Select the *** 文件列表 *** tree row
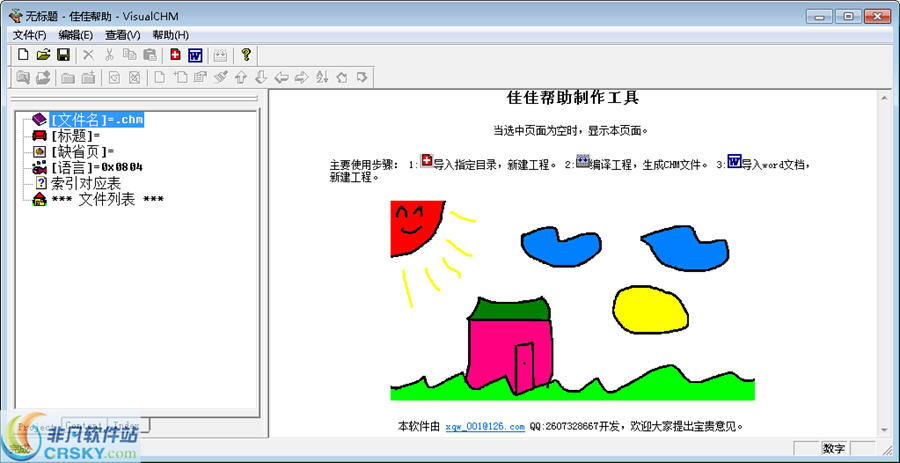The image size is (900, 463). (x=107, y=200)
